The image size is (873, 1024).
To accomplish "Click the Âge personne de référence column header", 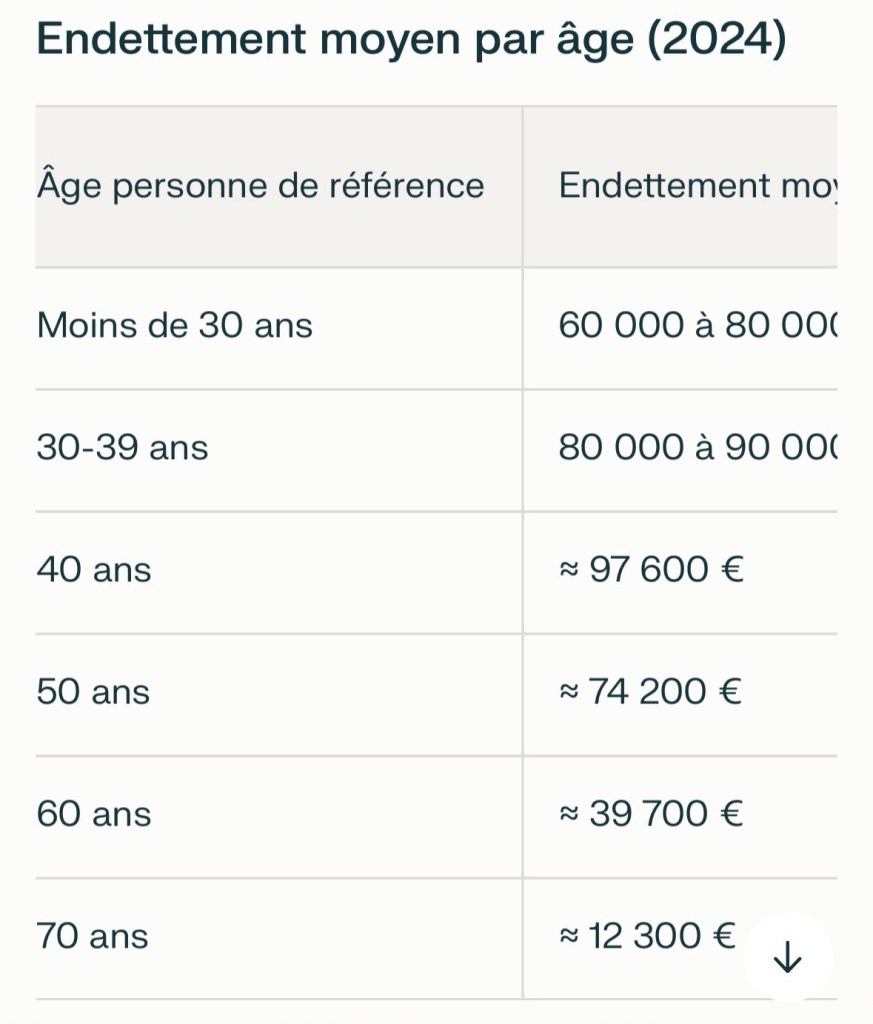I will (260, 186).
